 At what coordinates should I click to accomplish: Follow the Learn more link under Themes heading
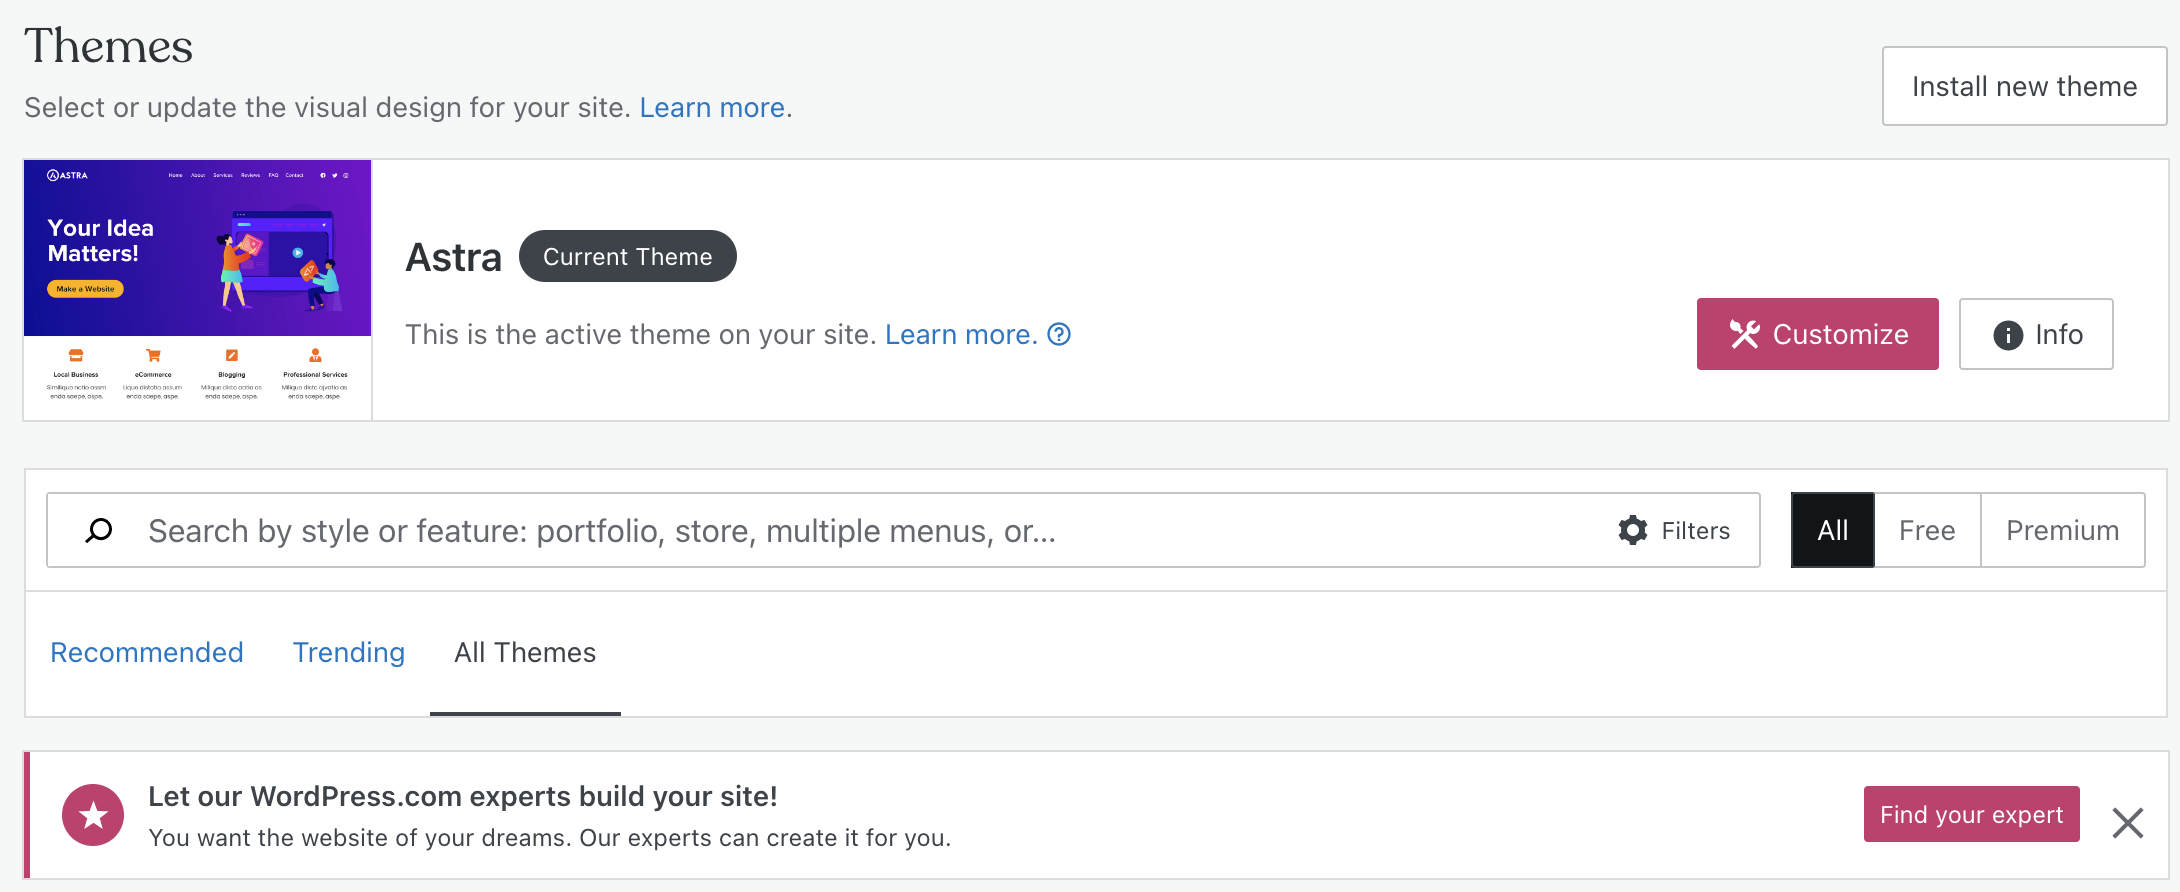click(x=712, y=107)
